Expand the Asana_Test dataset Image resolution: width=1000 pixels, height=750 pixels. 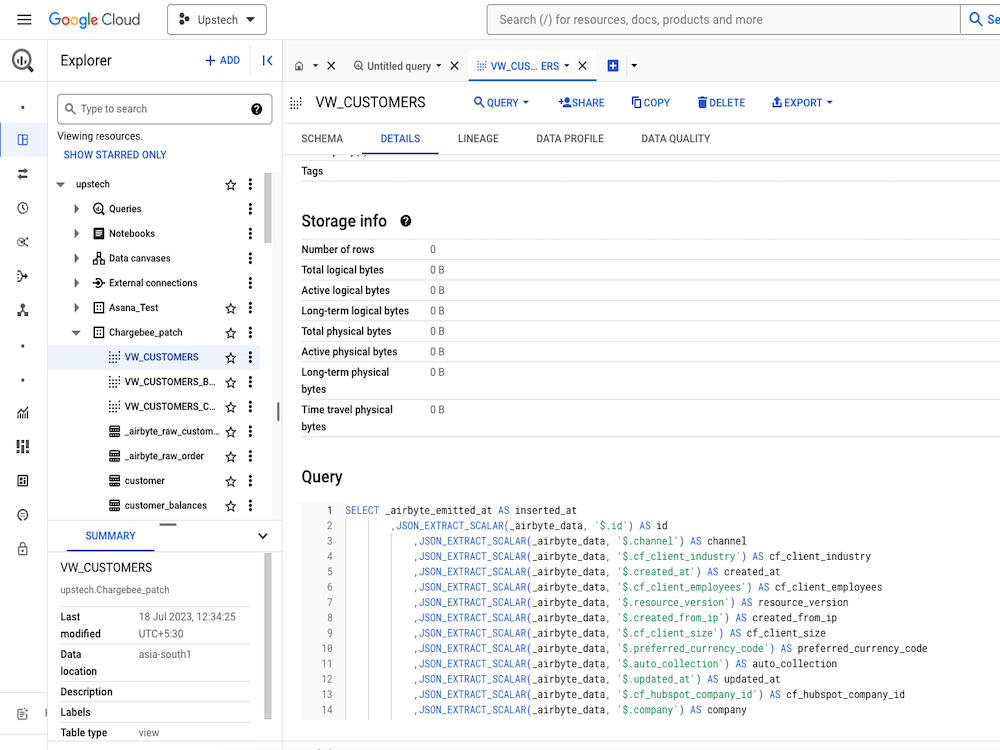pyautogui.click(x=77, y=307)
